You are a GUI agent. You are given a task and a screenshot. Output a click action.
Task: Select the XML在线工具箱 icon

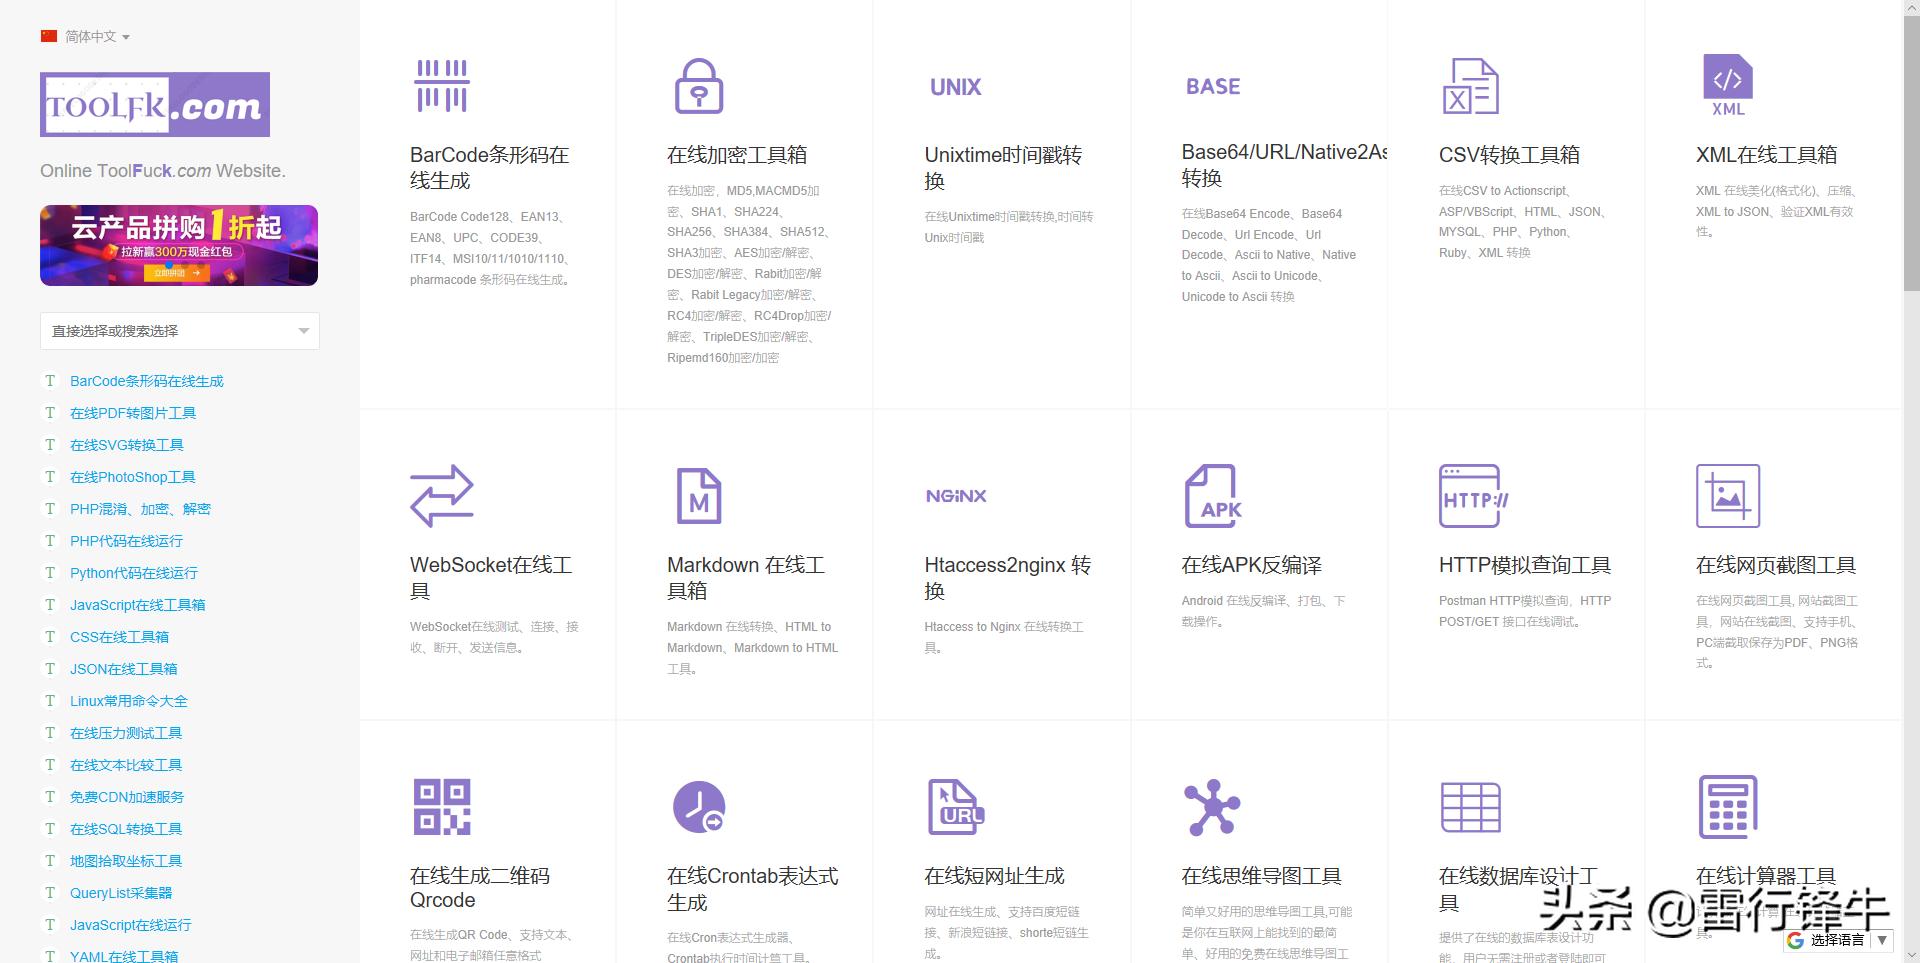[x=1727, y=85]
